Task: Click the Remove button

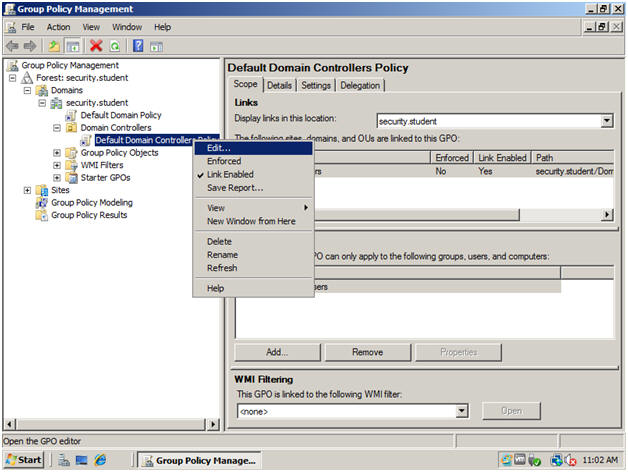Action: [x=368, y=352]
